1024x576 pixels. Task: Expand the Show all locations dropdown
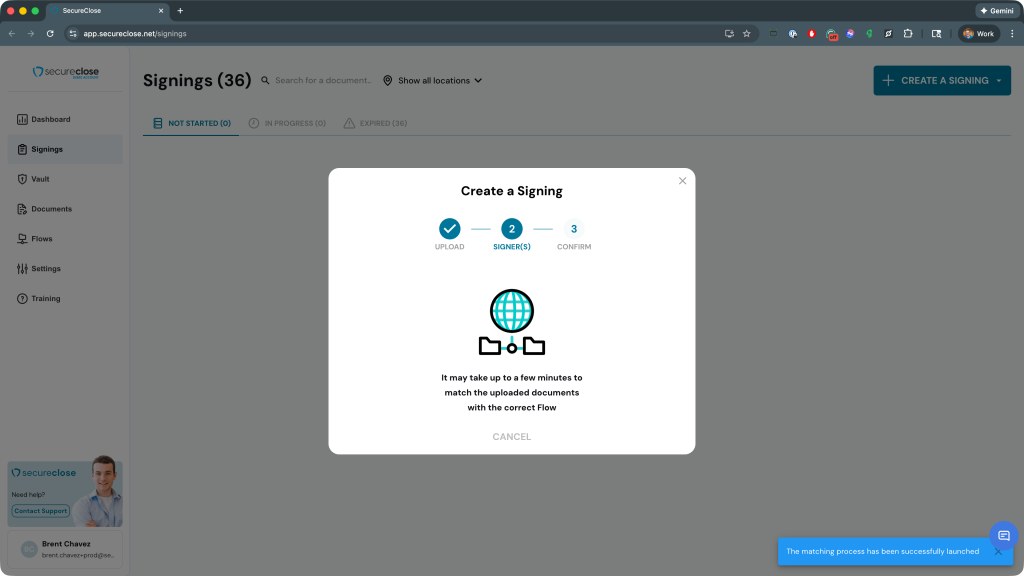click(433, 80)
